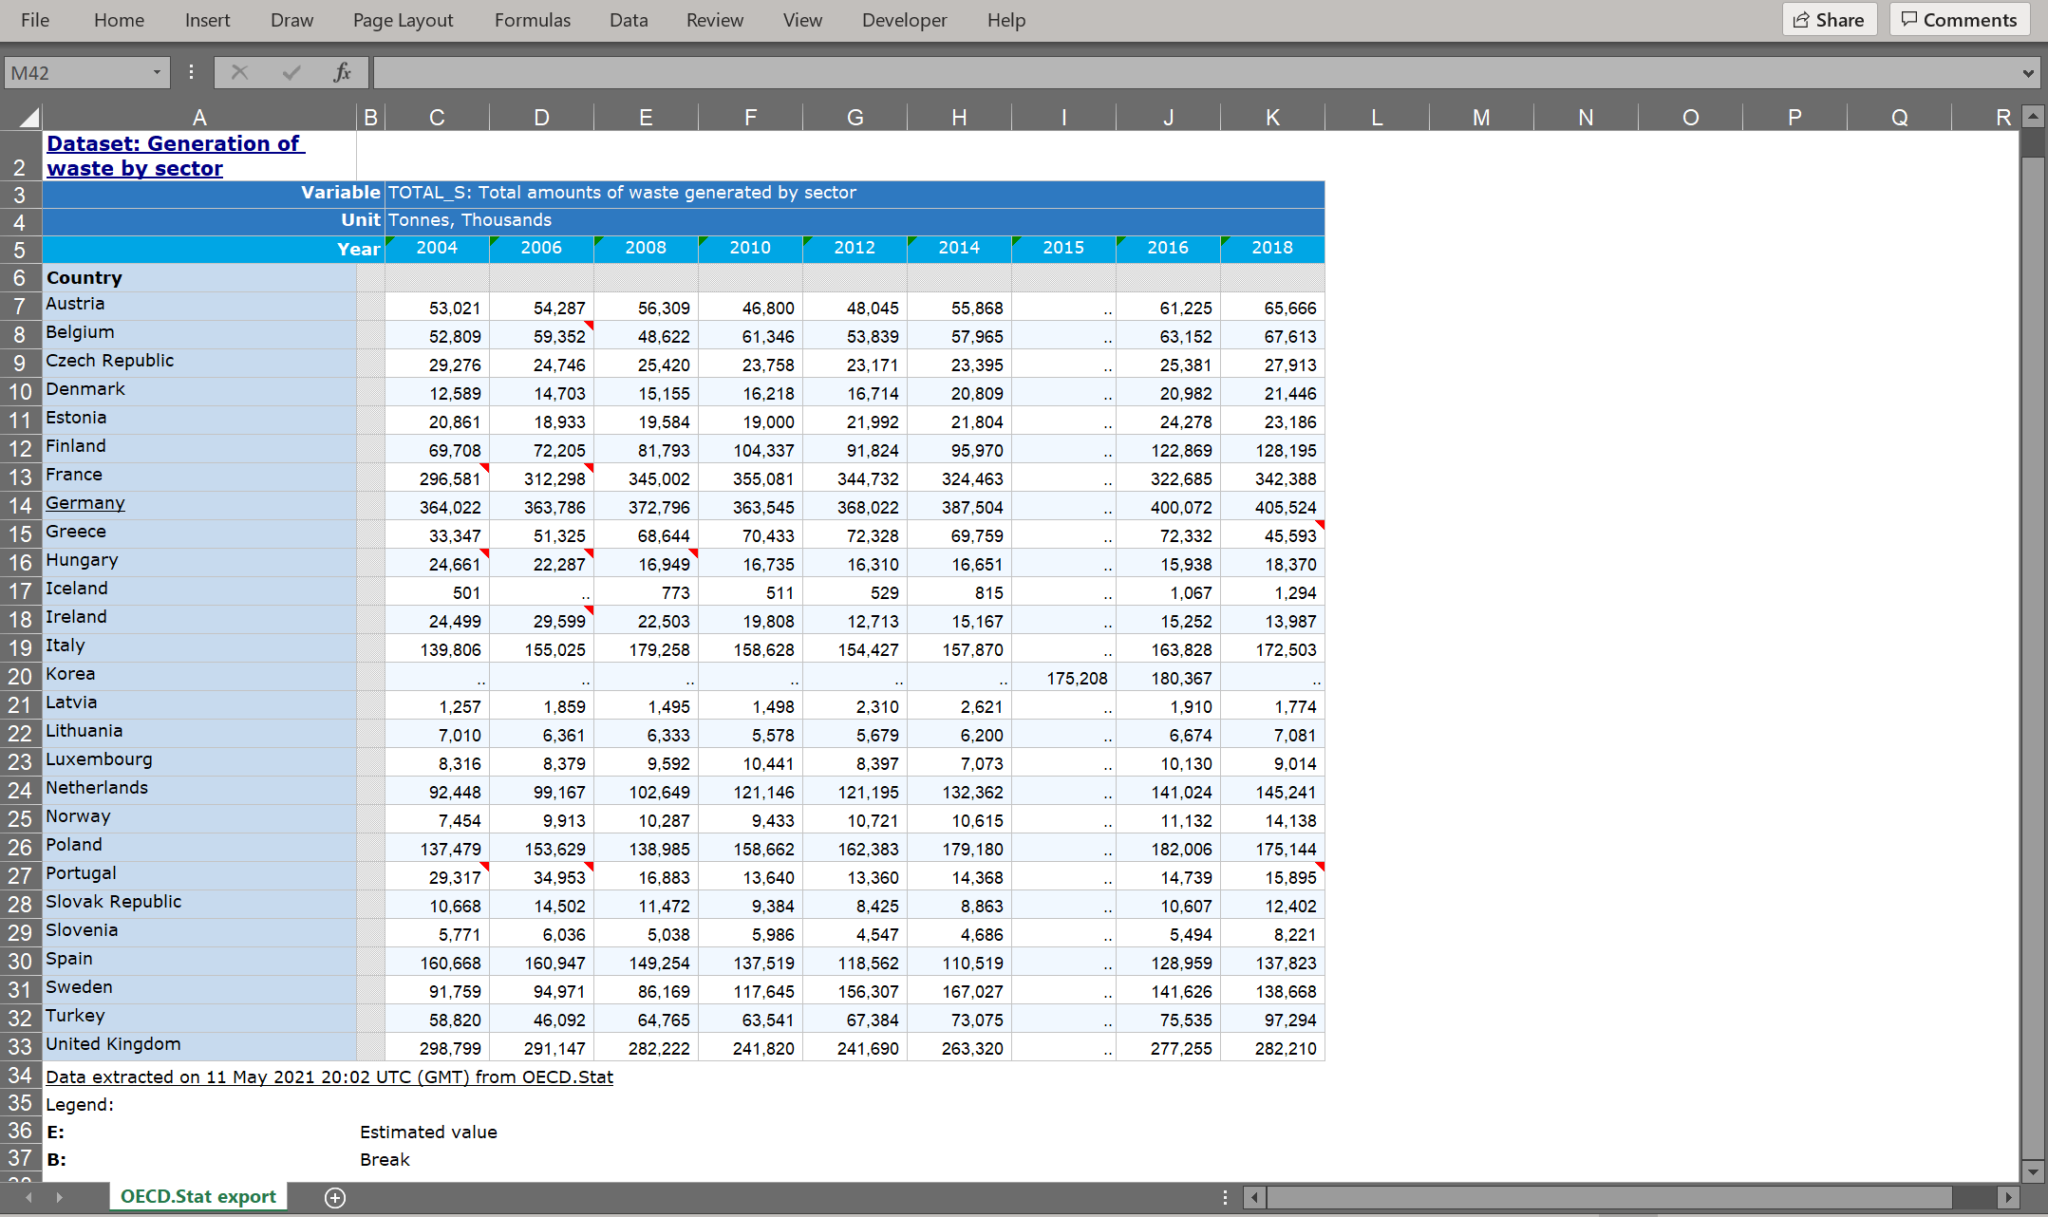Click the Estimated value legend text
This screenshot has width=2048, height=1217.
coord(428,1132)
